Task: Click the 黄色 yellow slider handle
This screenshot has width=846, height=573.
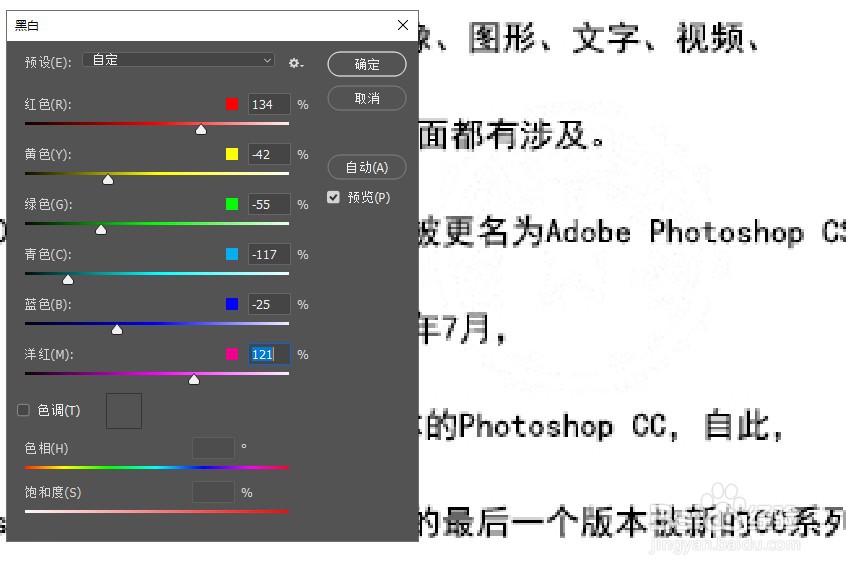Action: coord(108,179)
